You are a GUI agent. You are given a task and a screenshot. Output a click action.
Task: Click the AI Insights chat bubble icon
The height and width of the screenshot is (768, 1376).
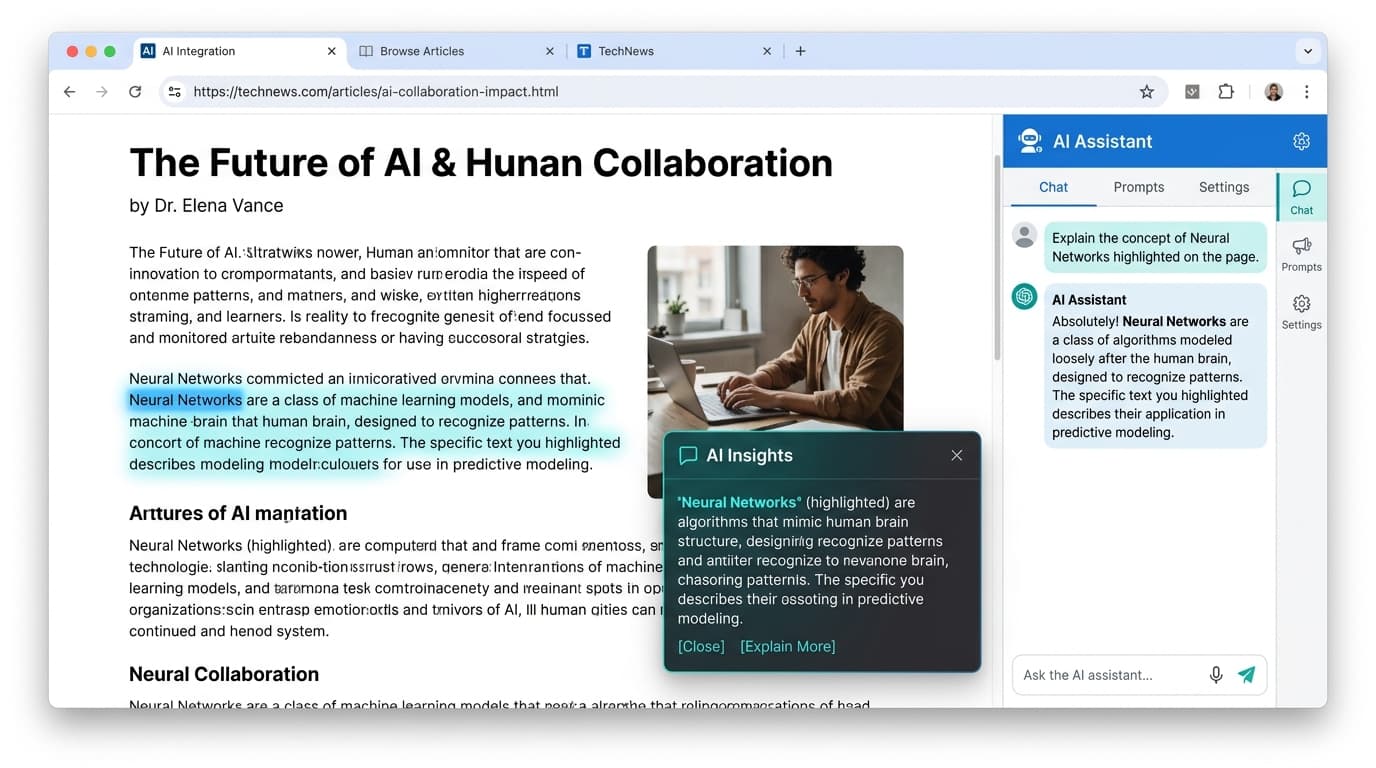[688, 456]
